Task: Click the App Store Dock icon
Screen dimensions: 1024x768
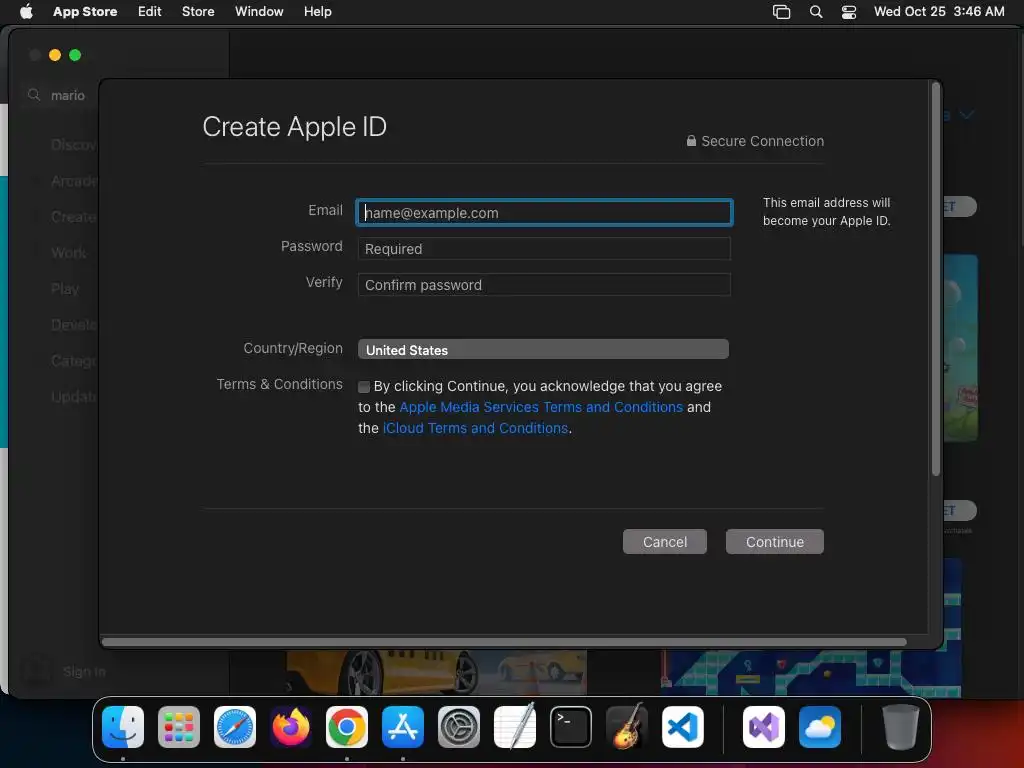Action: click(403, 727)
